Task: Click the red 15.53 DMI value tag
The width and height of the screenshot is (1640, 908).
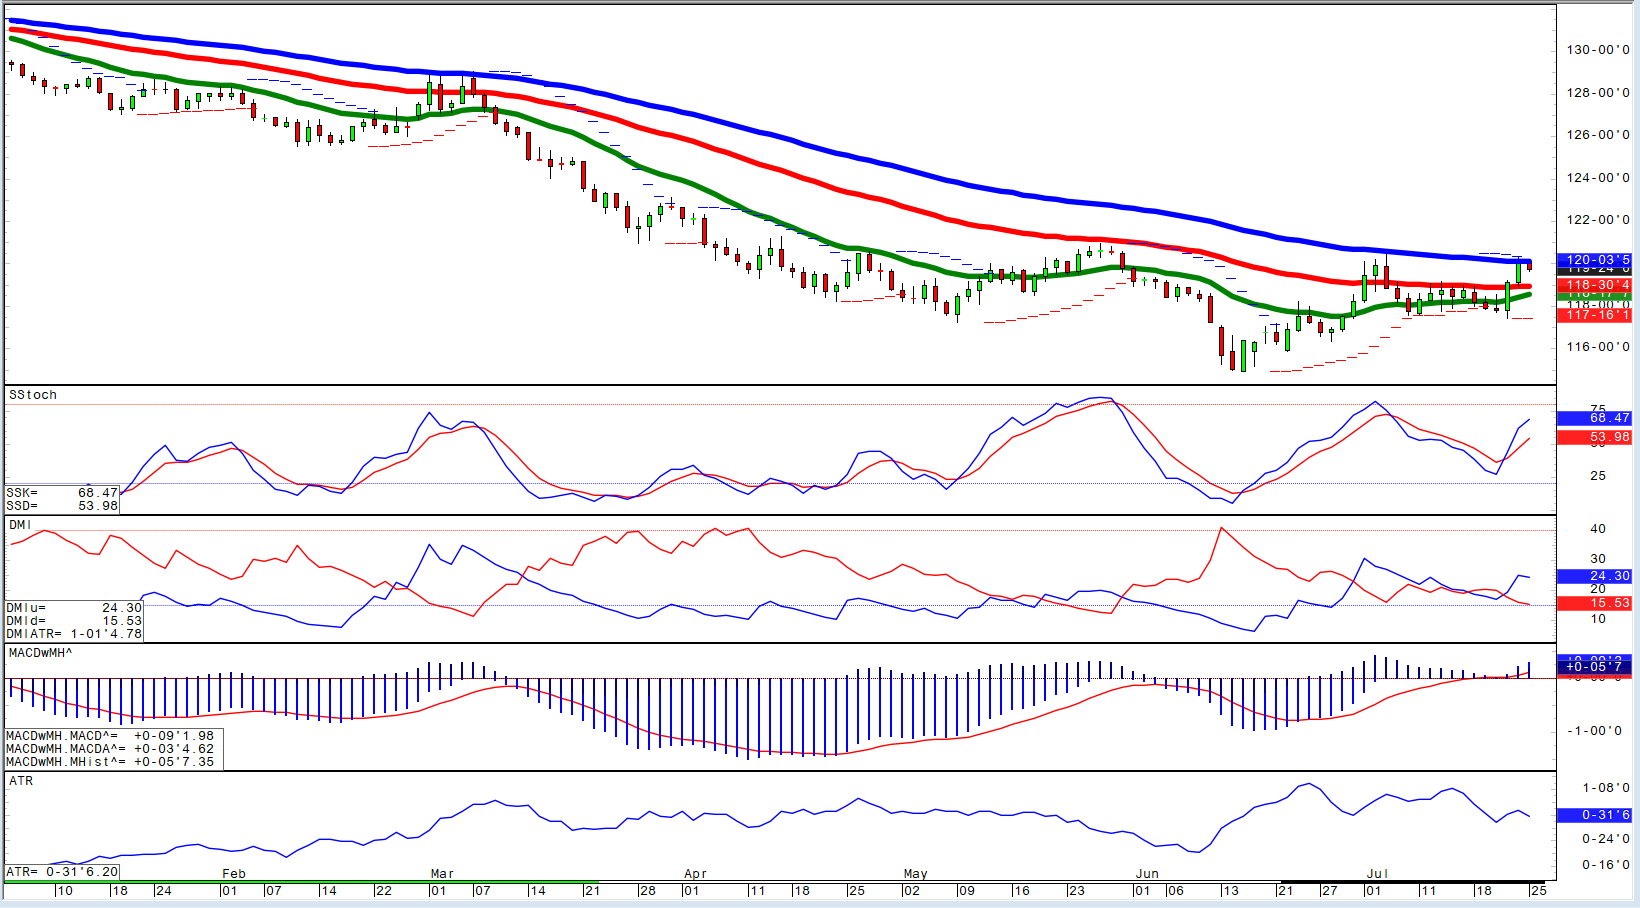Action: point(1595,603)
